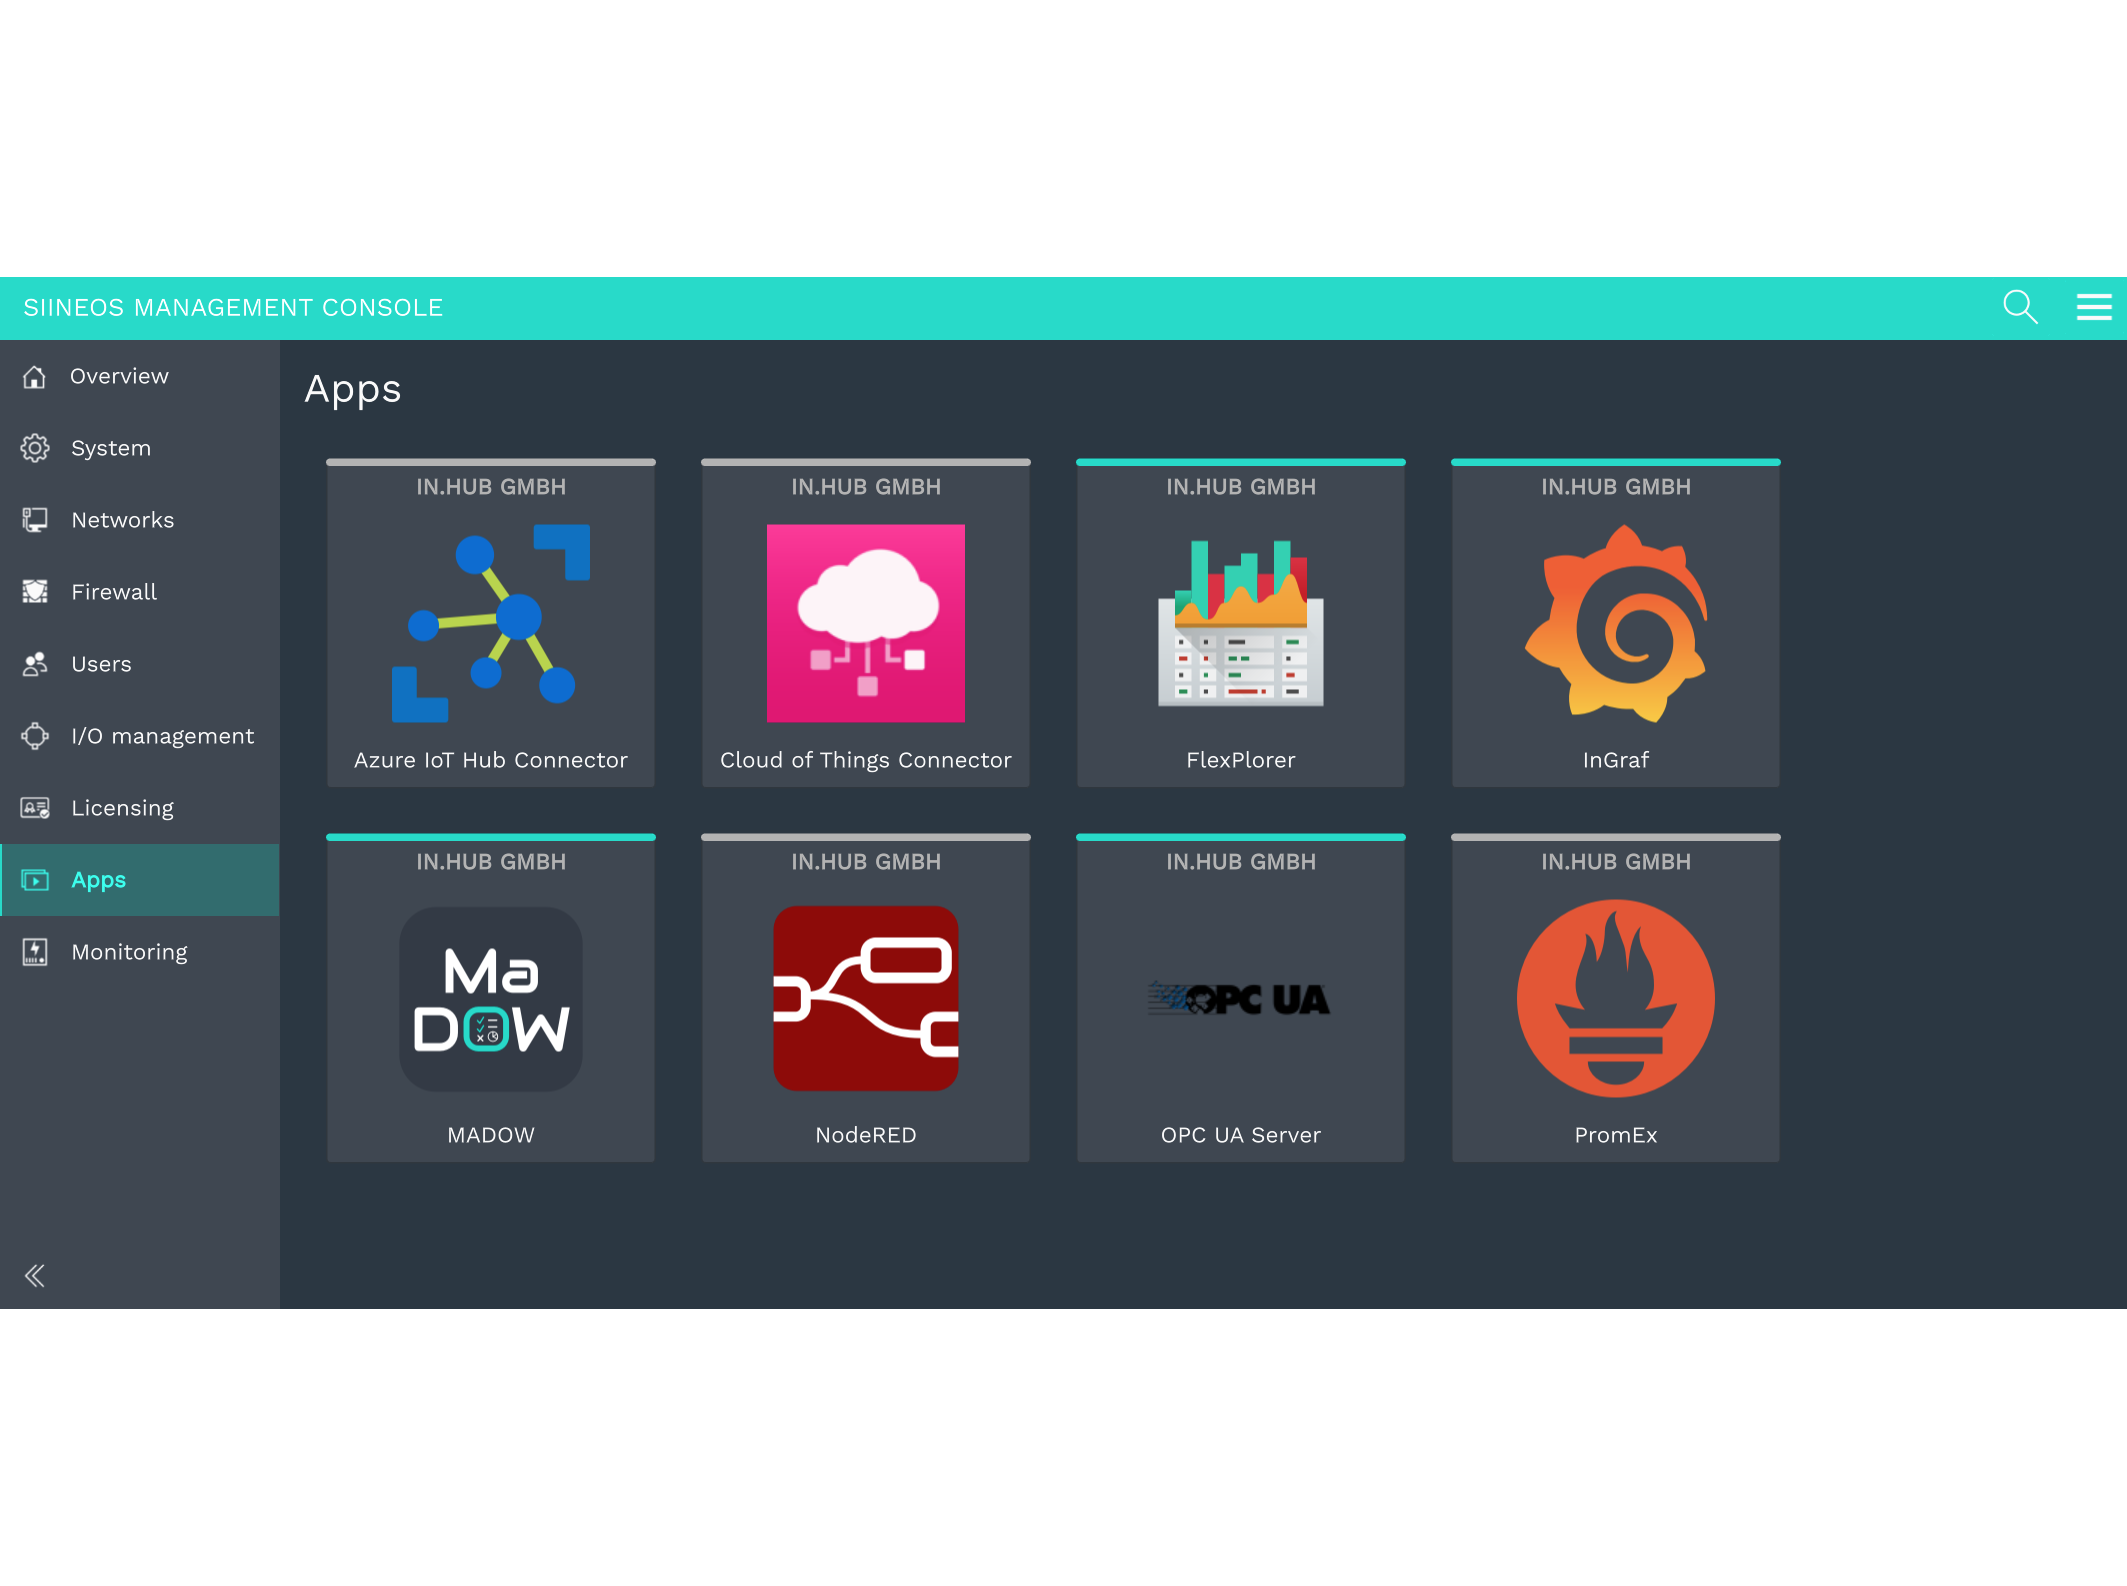The width and height of the screenshot is (2127, 1586).
Task: Open the InGraf spiral logo
Action: [1616, 623]
